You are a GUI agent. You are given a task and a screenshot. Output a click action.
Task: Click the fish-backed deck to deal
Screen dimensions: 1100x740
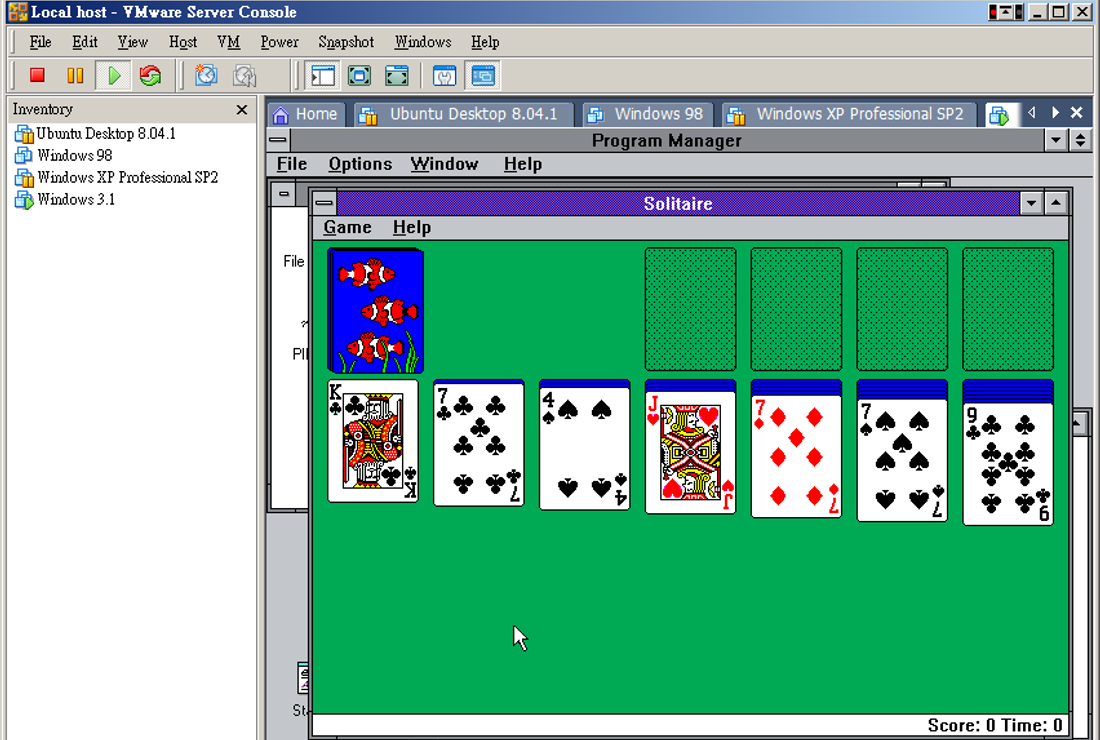point(375,310)
